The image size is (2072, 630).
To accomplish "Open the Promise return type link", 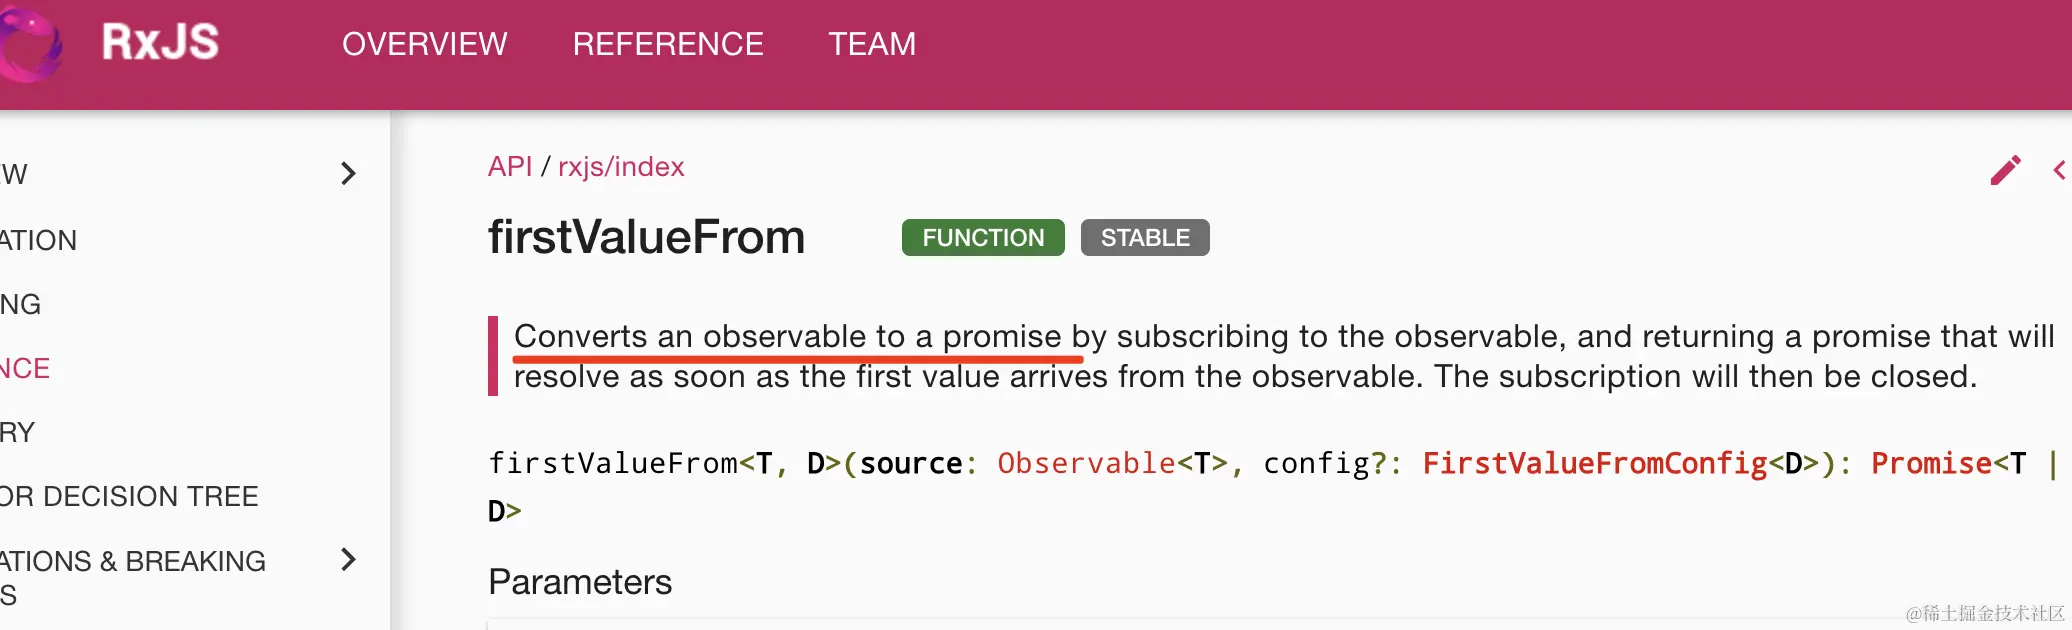I will point(1932,463).
